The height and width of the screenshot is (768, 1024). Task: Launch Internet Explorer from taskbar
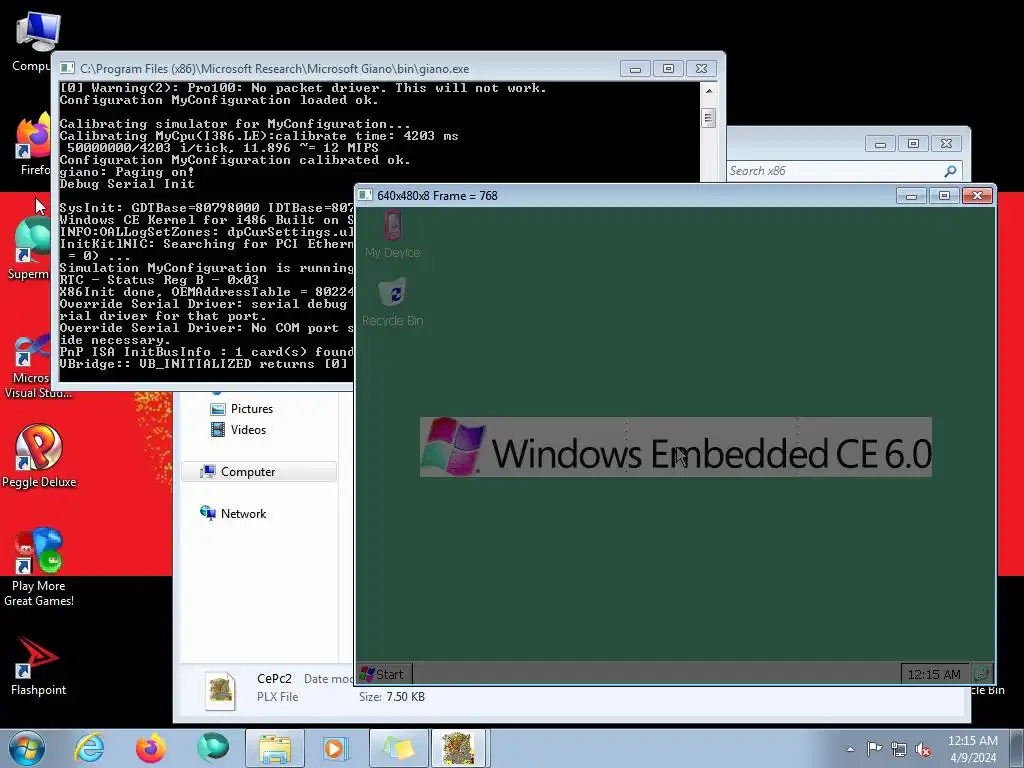pos(89,748)
